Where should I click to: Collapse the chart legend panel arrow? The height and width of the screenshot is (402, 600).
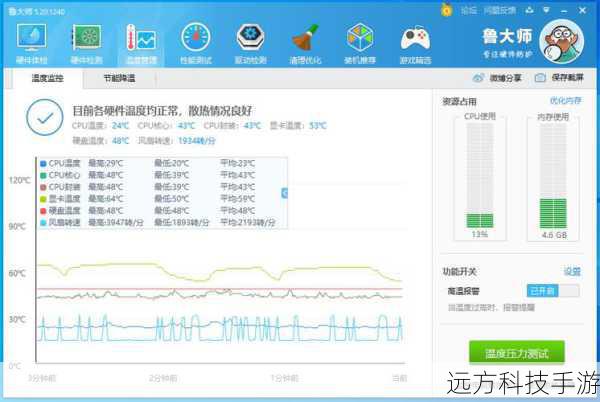pos(284,193)
